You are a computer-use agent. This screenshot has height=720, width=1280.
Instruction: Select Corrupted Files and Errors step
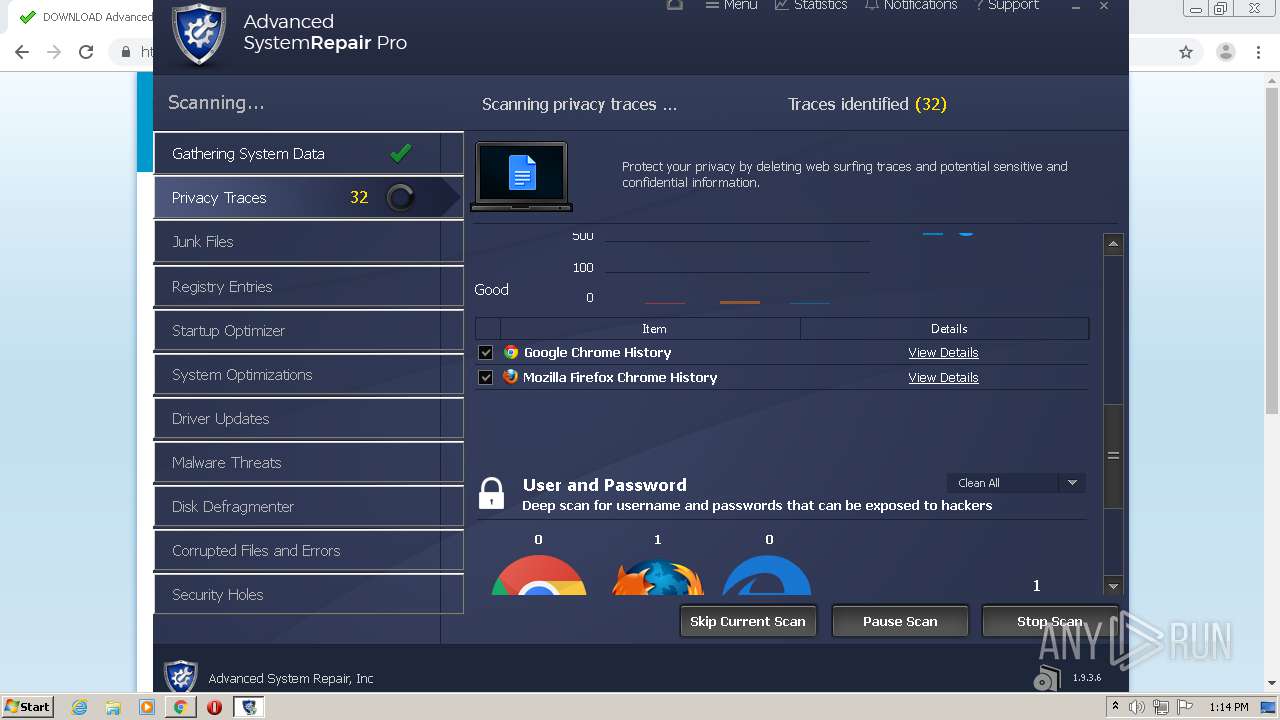(308, 551)
